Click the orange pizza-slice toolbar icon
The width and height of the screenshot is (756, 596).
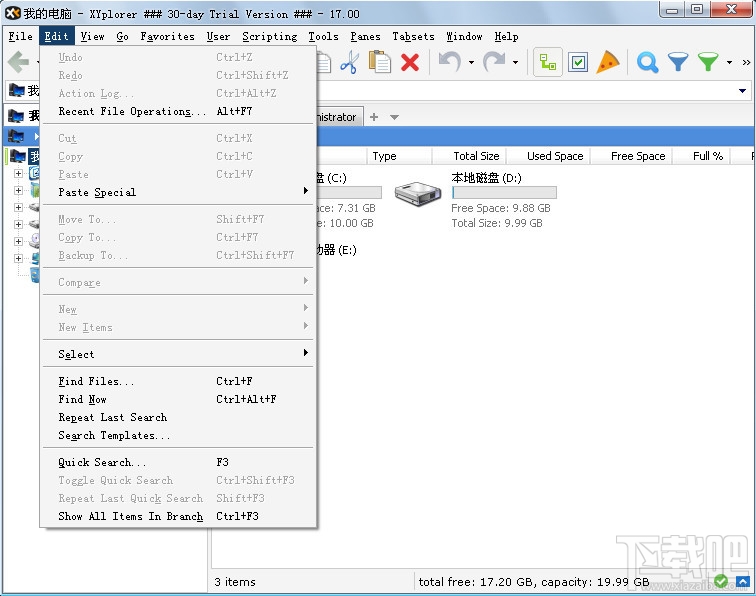point(608,62)
